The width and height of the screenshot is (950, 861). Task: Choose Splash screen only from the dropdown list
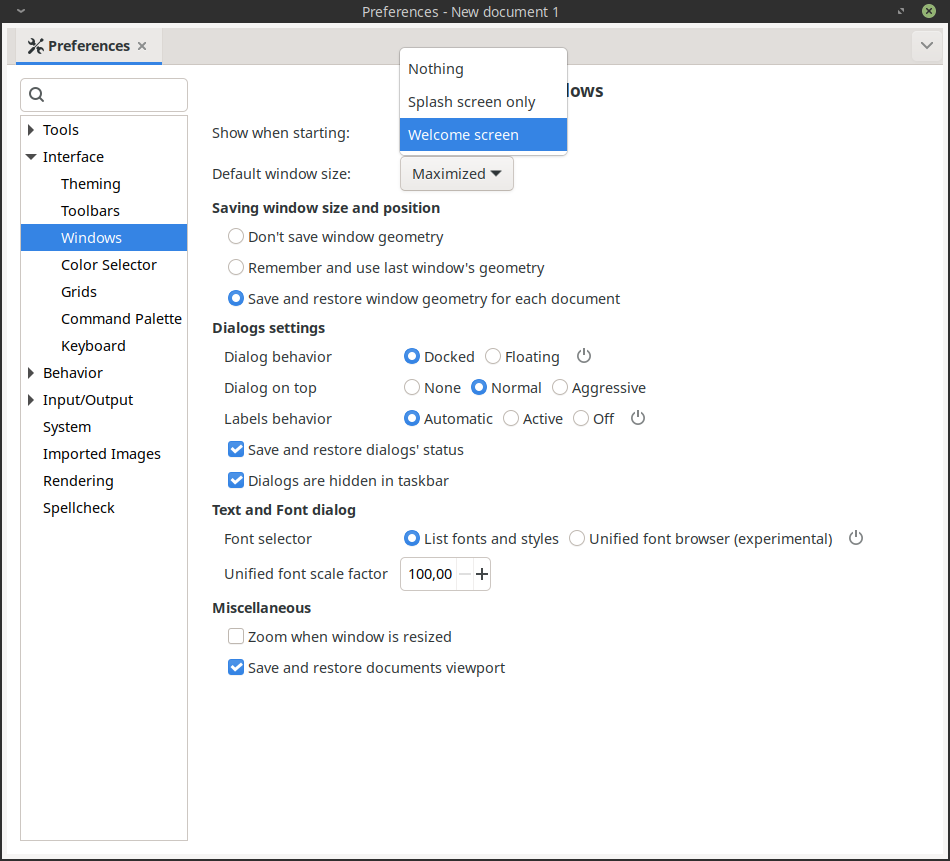472,102
